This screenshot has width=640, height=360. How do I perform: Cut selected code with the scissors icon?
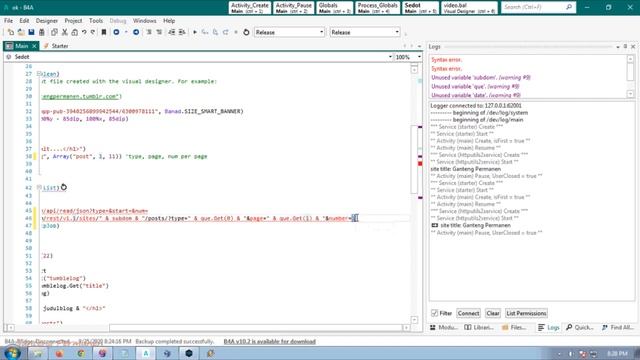pos(64,32)
